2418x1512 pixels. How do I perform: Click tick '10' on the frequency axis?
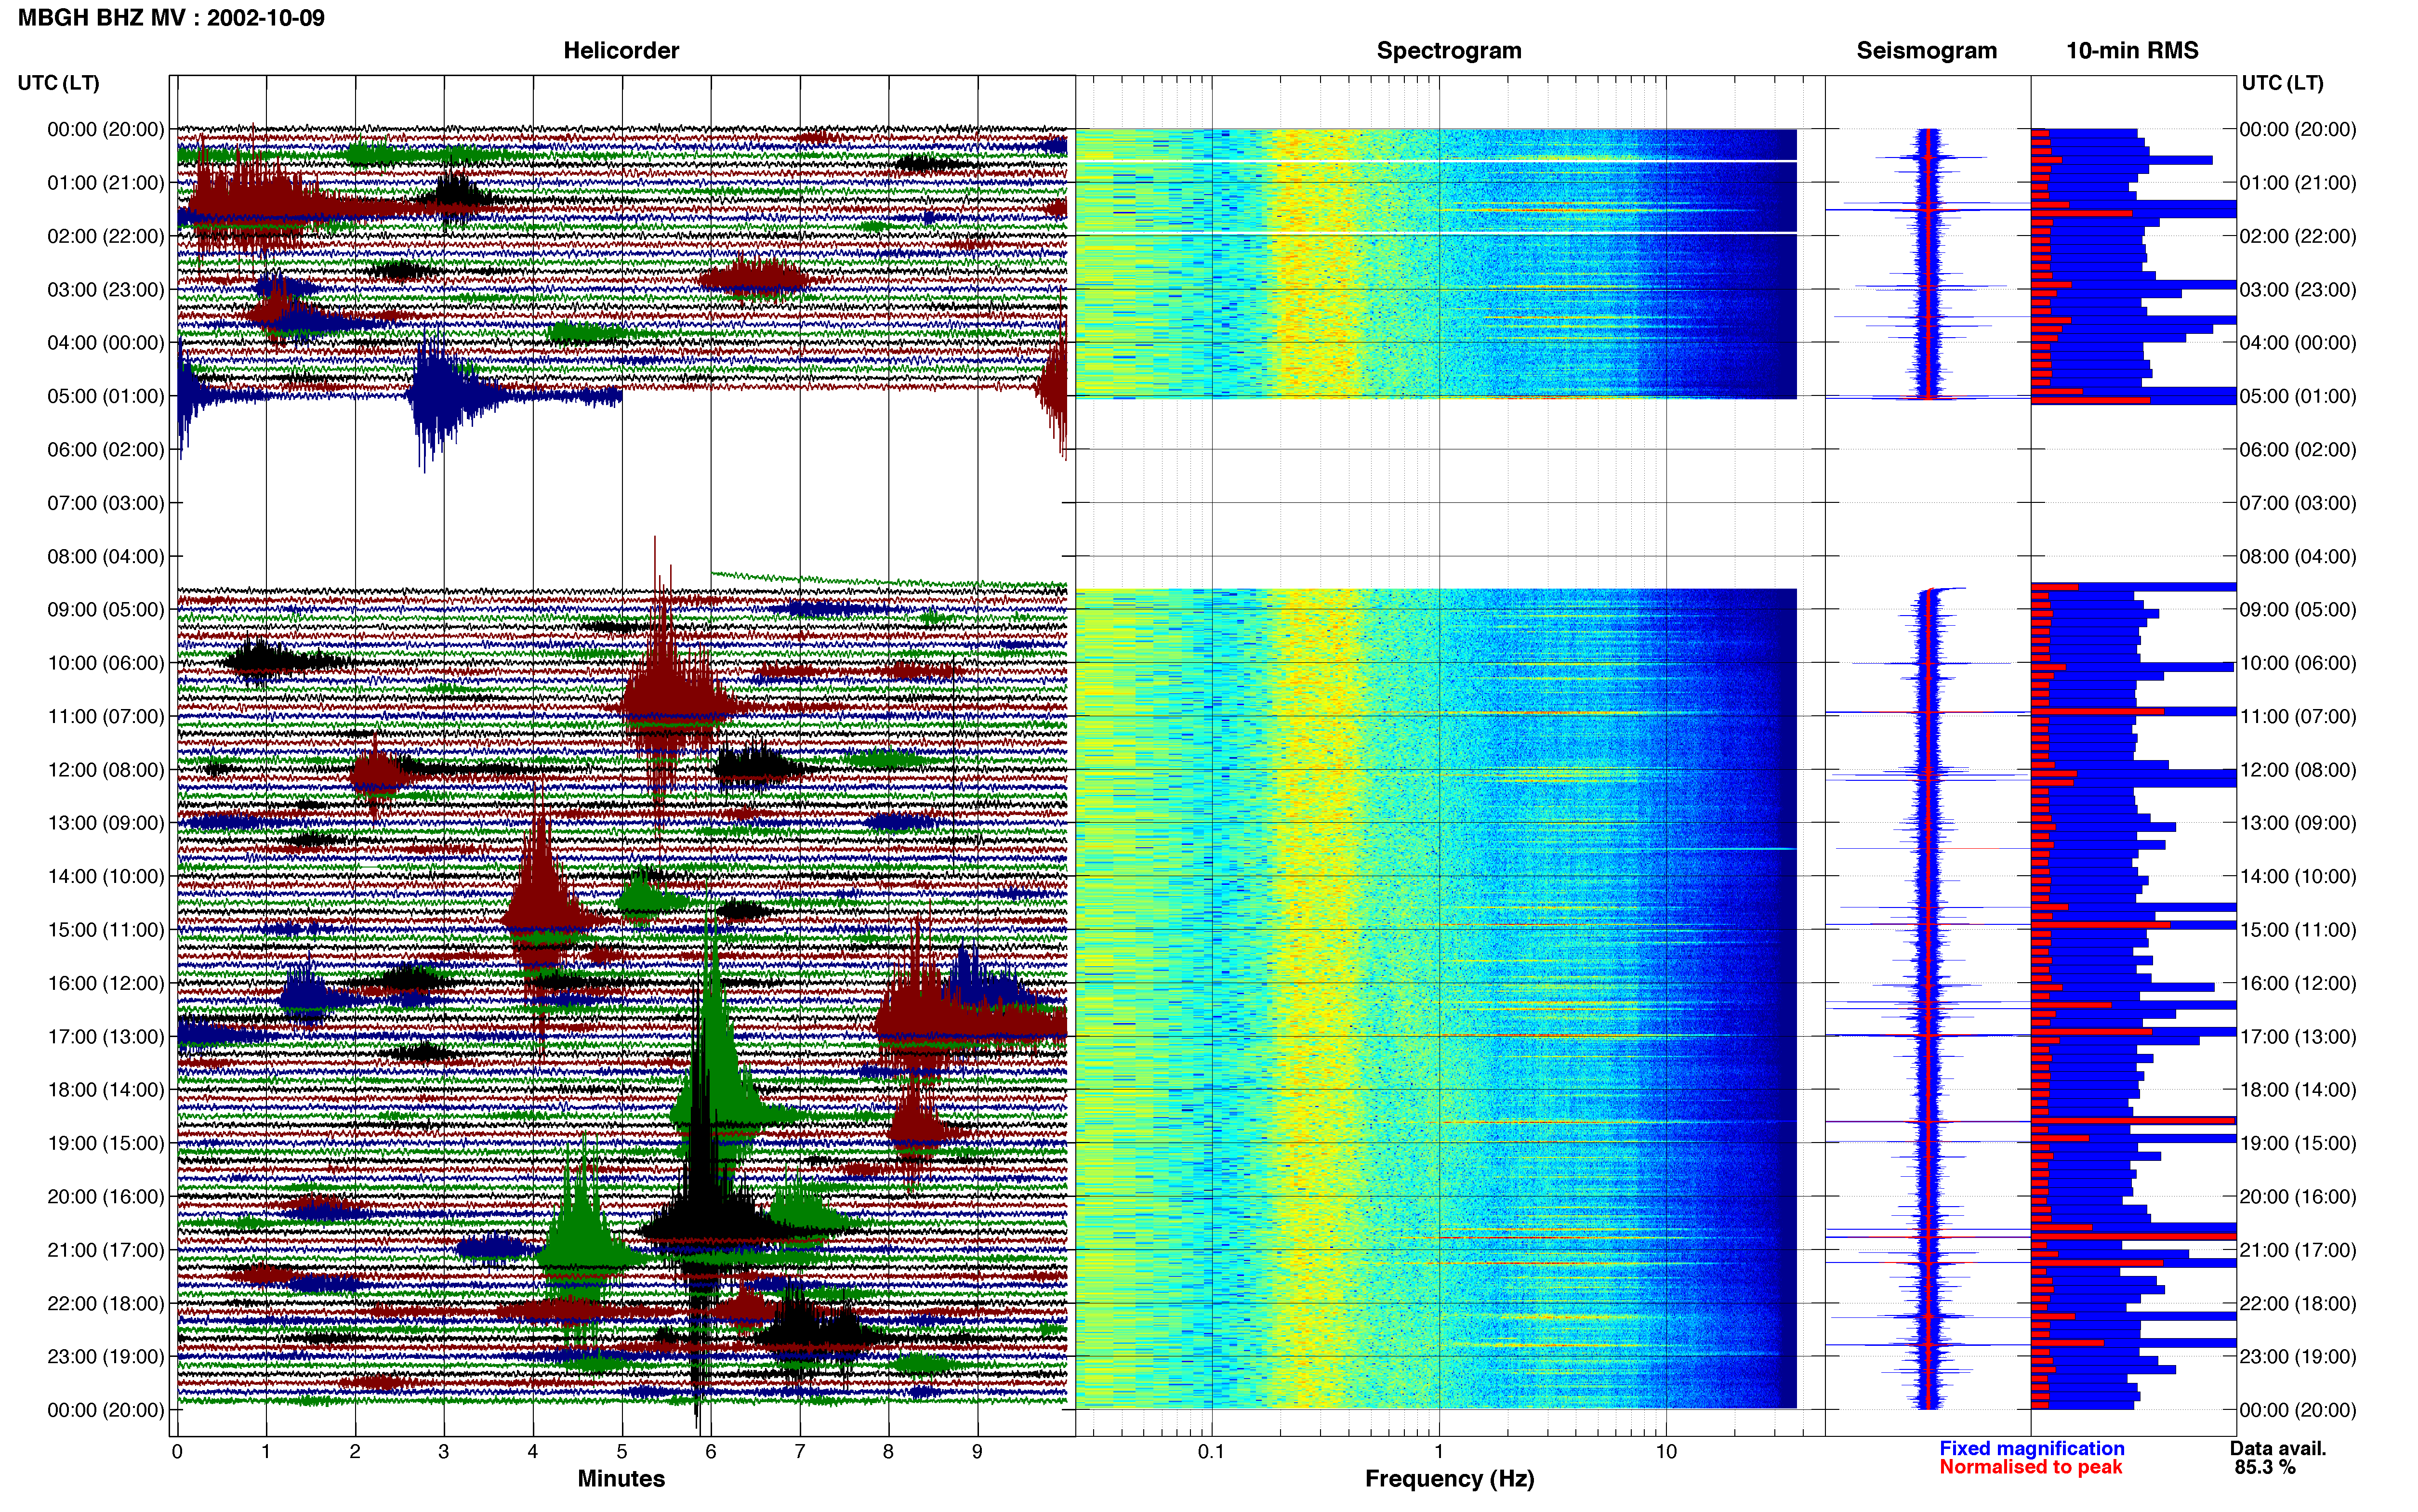[1666, 1452]
